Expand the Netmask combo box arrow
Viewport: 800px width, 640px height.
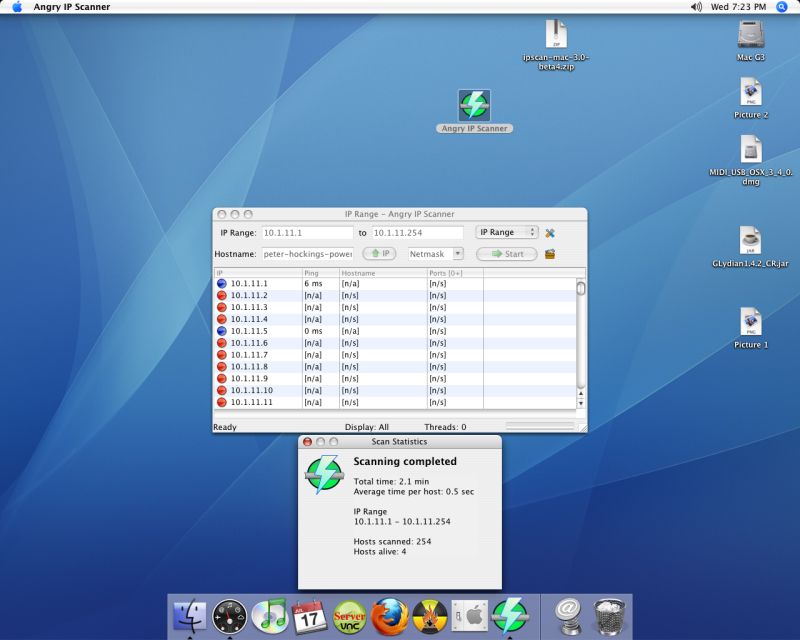[x=458, y=253]
